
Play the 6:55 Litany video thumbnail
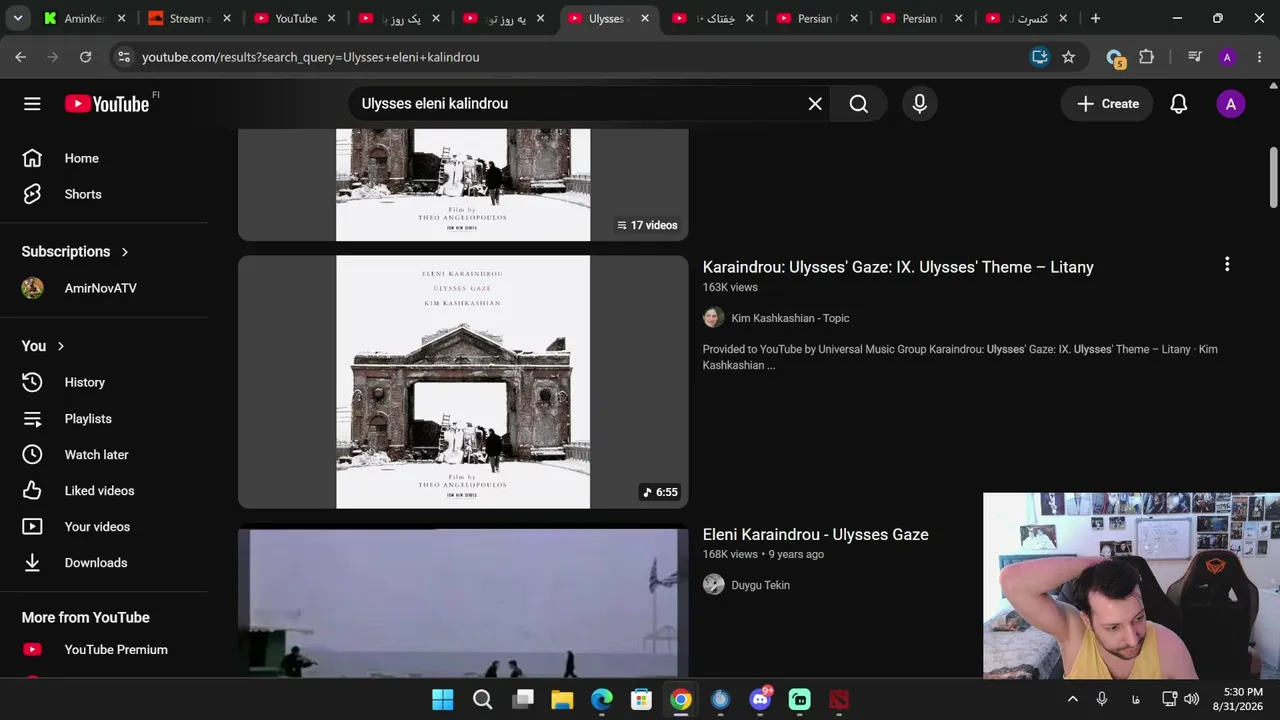click(463, 382)
